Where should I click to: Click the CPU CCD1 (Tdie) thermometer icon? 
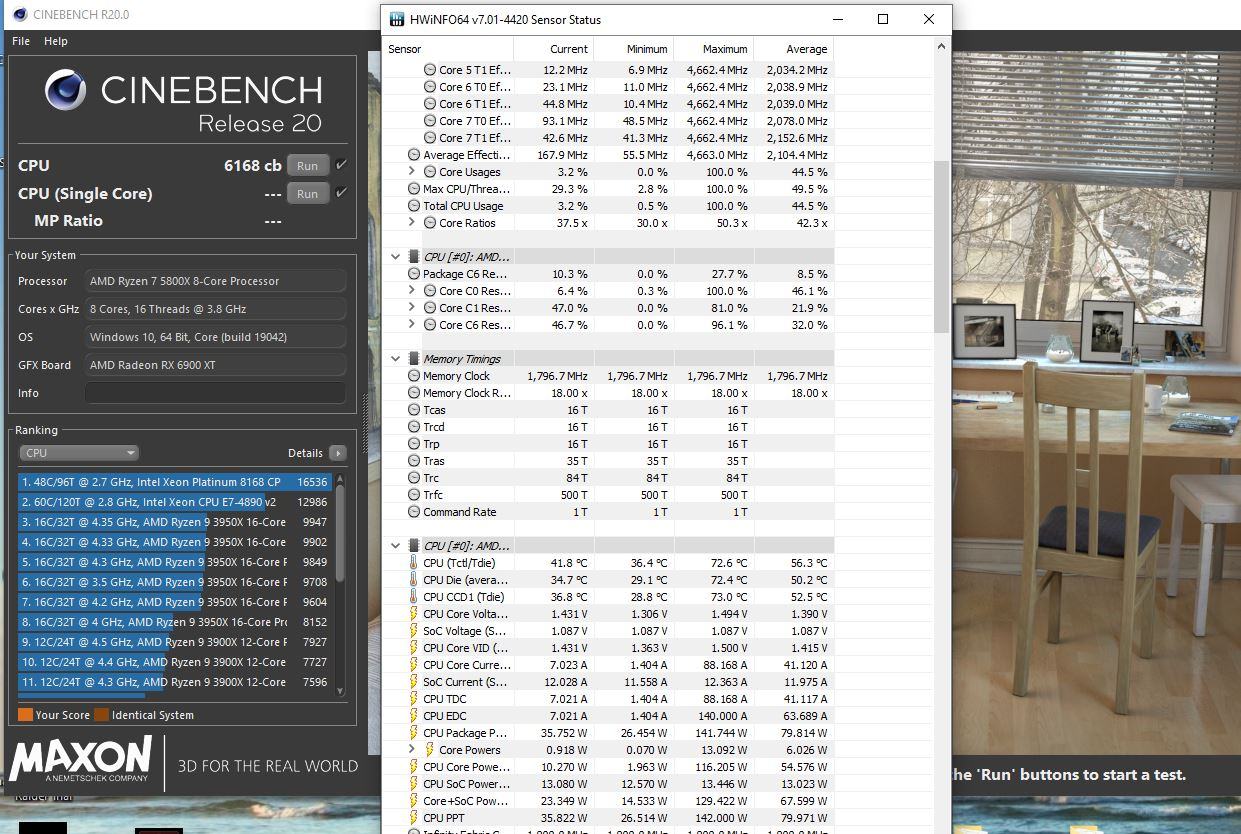[413, 597]
